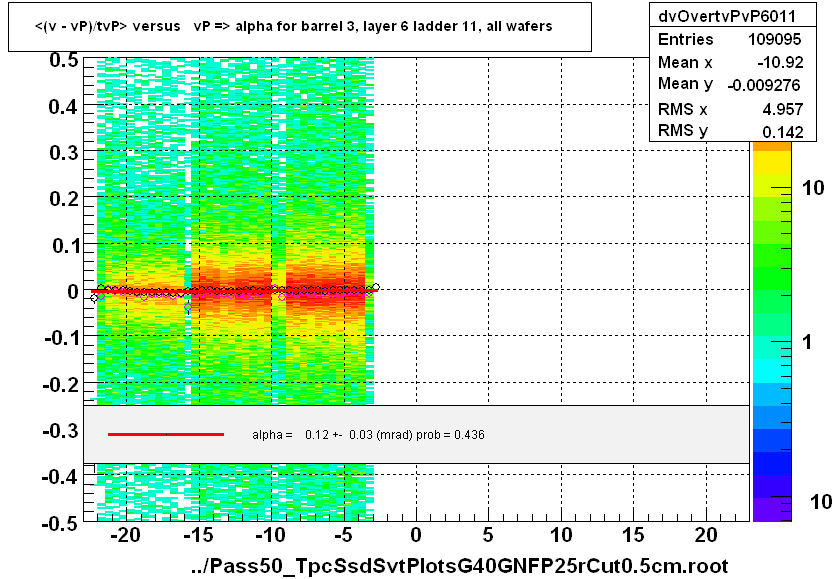Image resolution: width=833 pixels, height=579 pixels.
Task: Click the file name label Pass50_TpcSsdSvtPlots below the axis
Action: (x=460, y=566)
